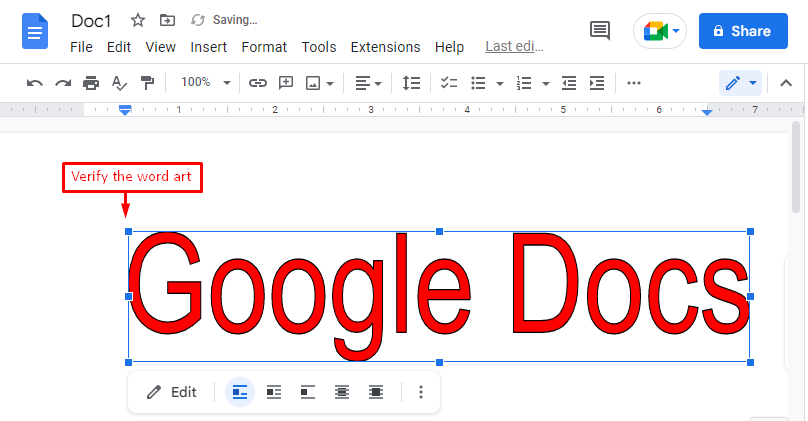Screen dimensions: 808x421
Task: Select In front of text option
Action: click(376, 392)
